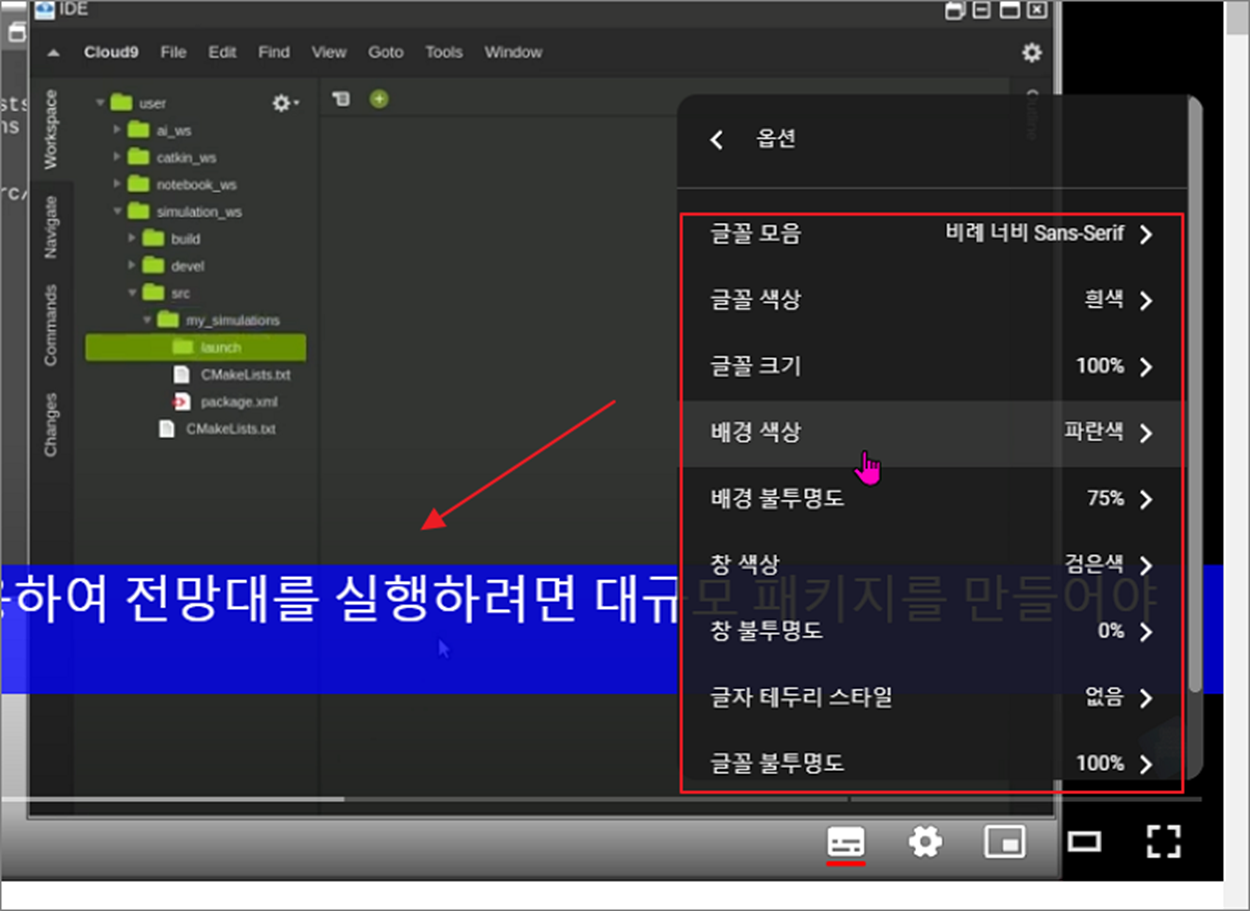The width and height of the screenshot is (1250, 911).
Task: Open the video settings gear
Action: pos(925,842)
